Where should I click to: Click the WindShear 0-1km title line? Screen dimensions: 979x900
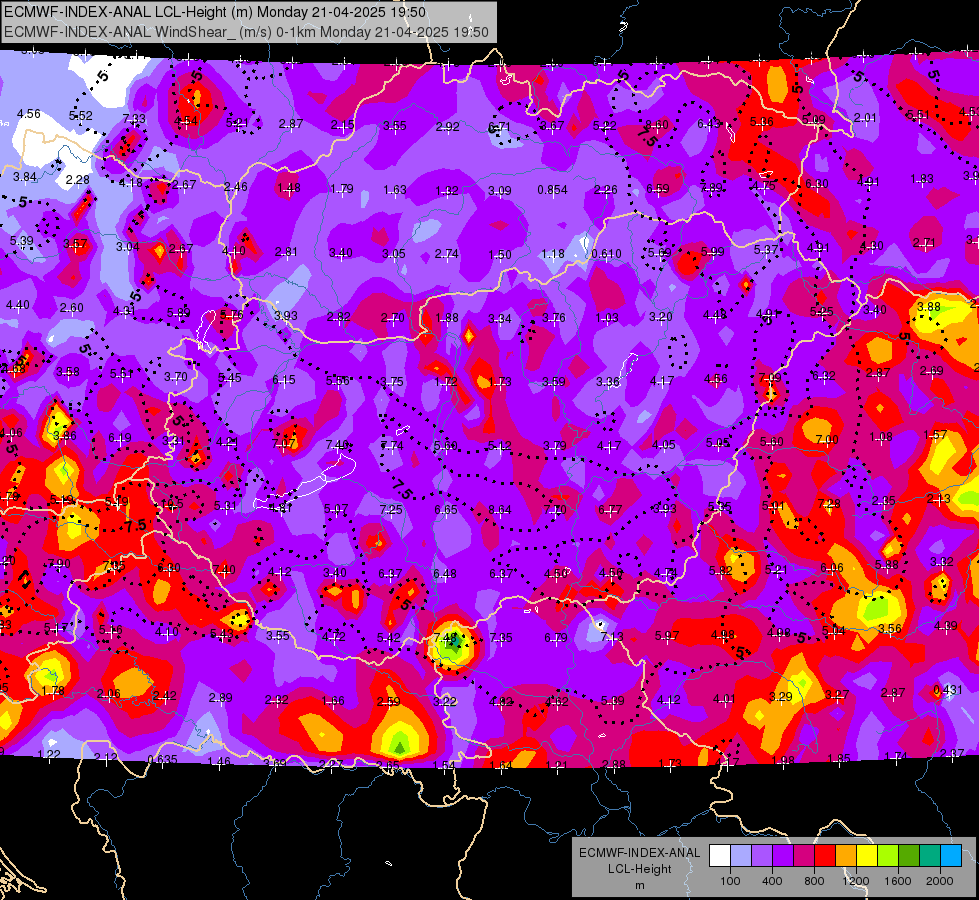tap(246, 32)
